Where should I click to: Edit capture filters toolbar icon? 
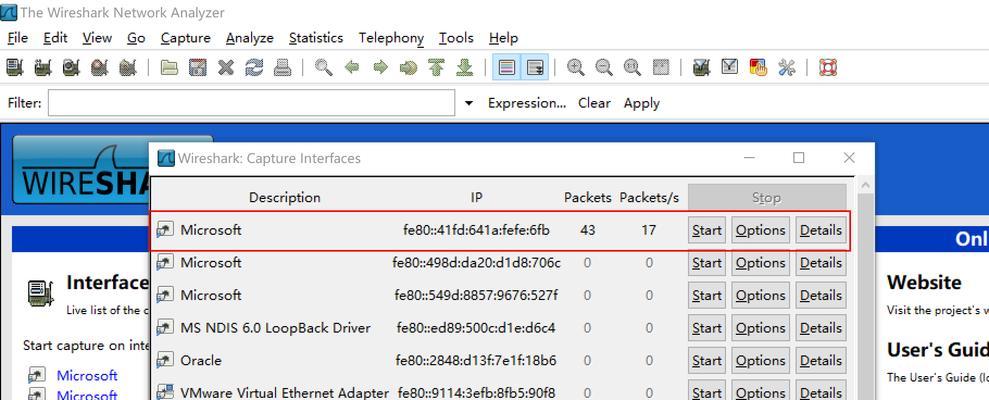pos(701,68)
